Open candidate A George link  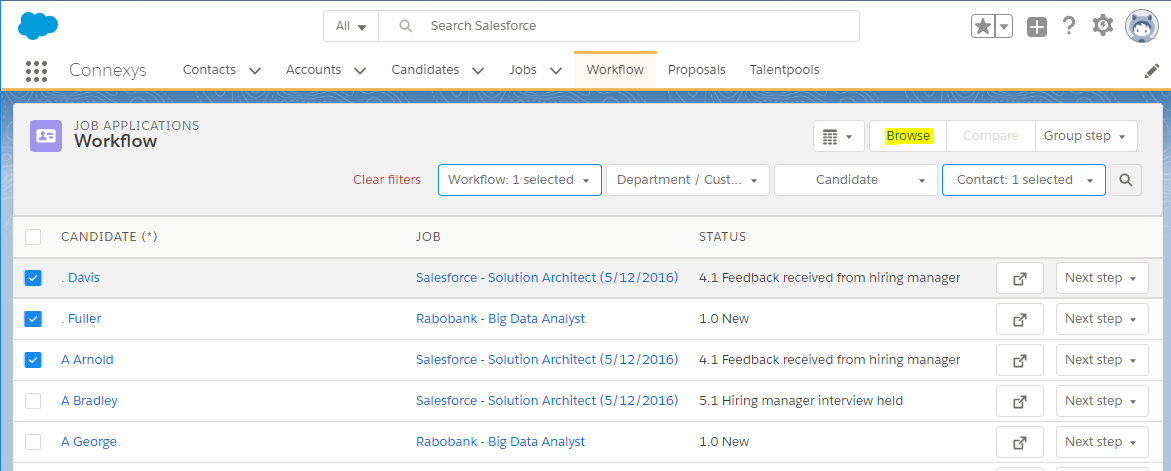tap(89, 442)
